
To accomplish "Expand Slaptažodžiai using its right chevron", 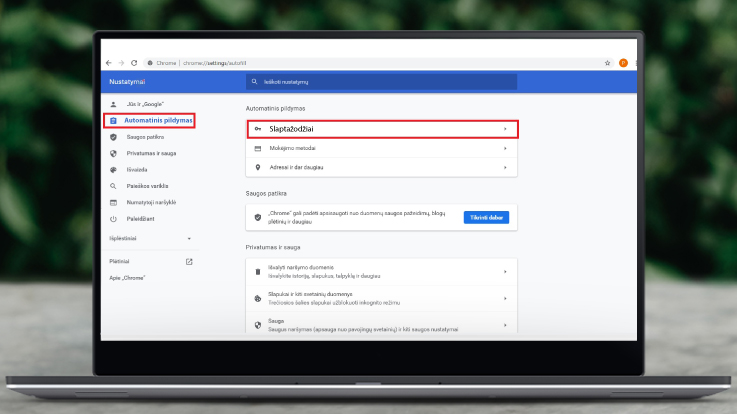I will [x=505, y=129].
